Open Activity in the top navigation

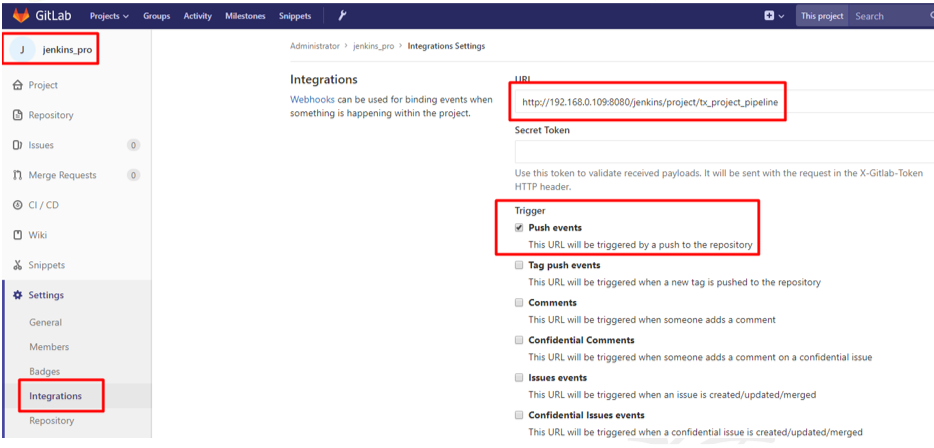tap(198, 16)
